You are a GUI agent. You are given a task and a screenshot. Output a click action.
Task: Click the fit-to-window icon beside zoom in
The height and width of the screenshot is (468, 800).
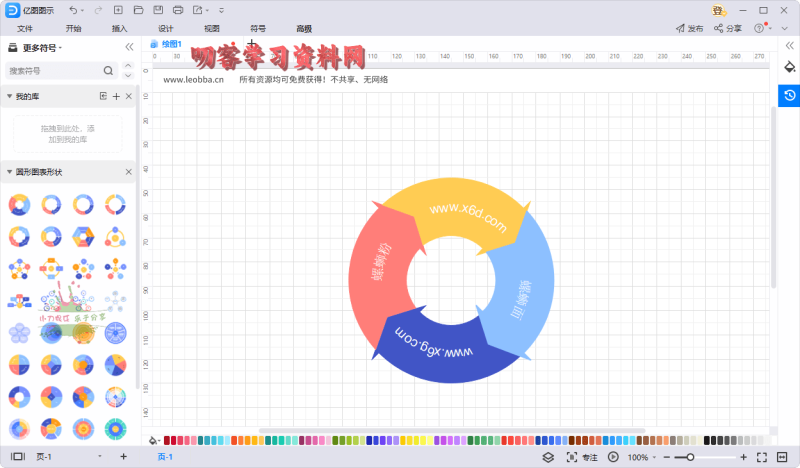click(x=762, y=457)
